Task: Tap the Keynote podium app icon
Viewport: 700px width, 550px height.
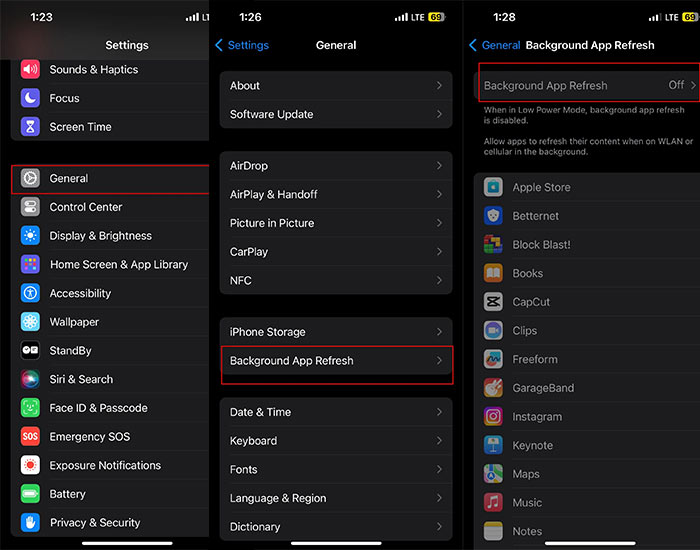Action: coord(493,445)
